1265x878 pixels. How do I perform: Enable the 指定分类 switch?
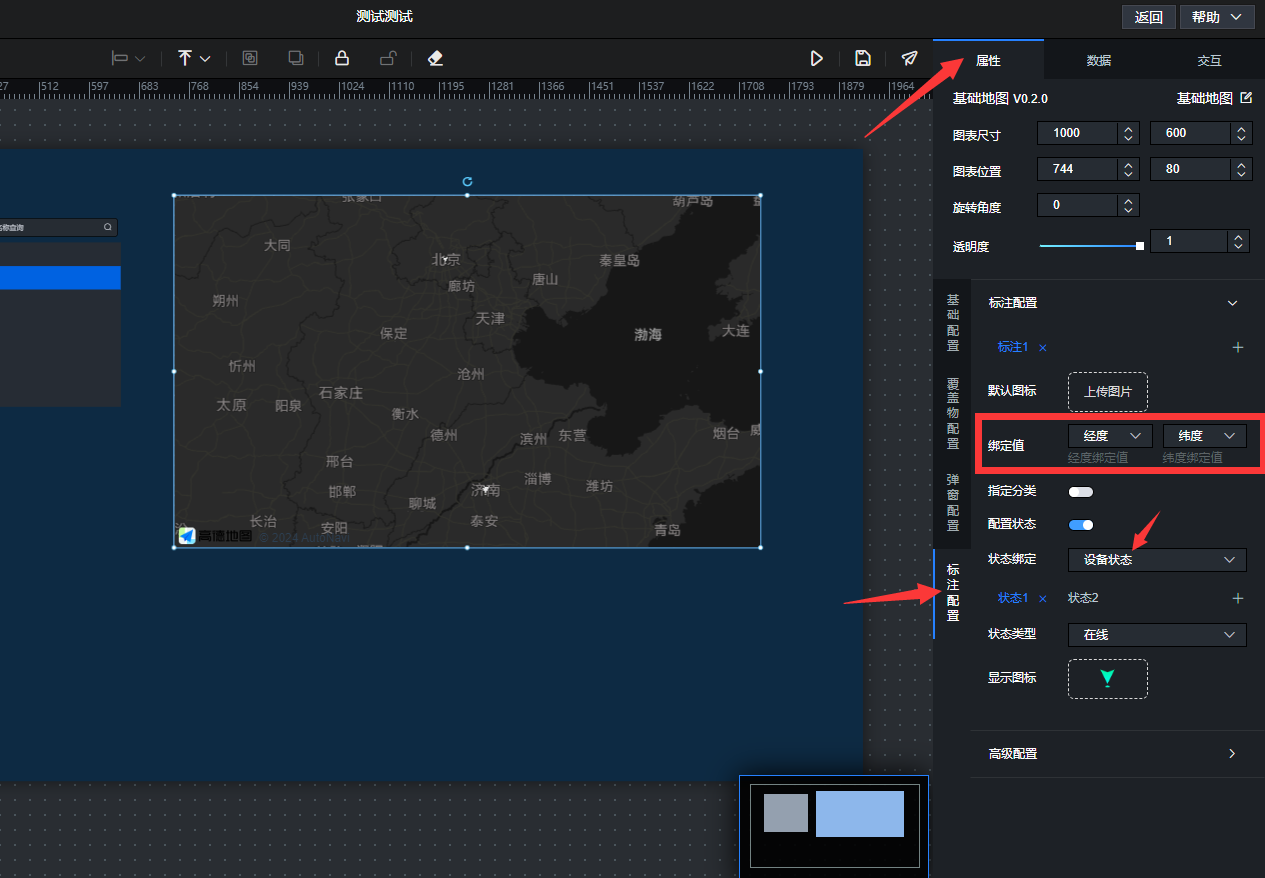click(x=1081, y=491)
